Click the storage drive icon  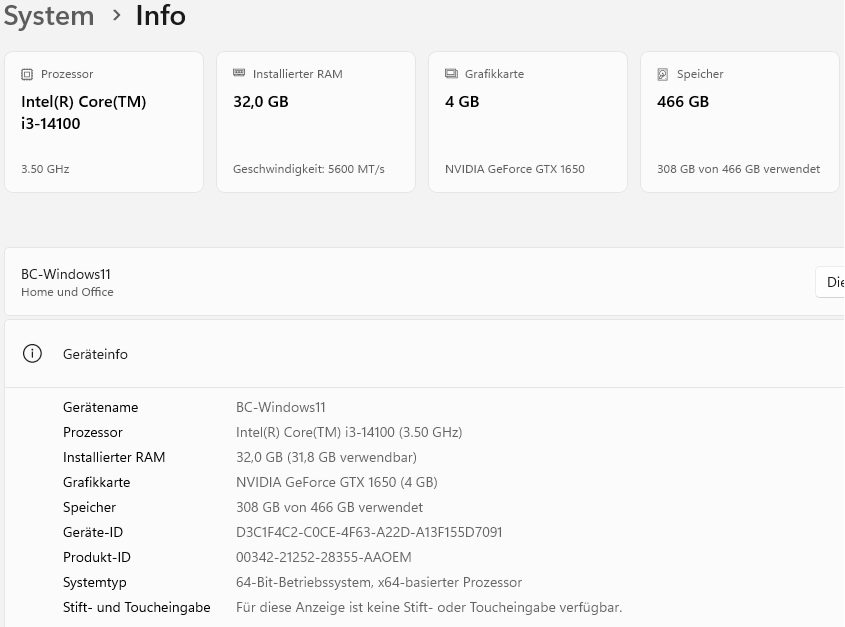tap(663, 74)
